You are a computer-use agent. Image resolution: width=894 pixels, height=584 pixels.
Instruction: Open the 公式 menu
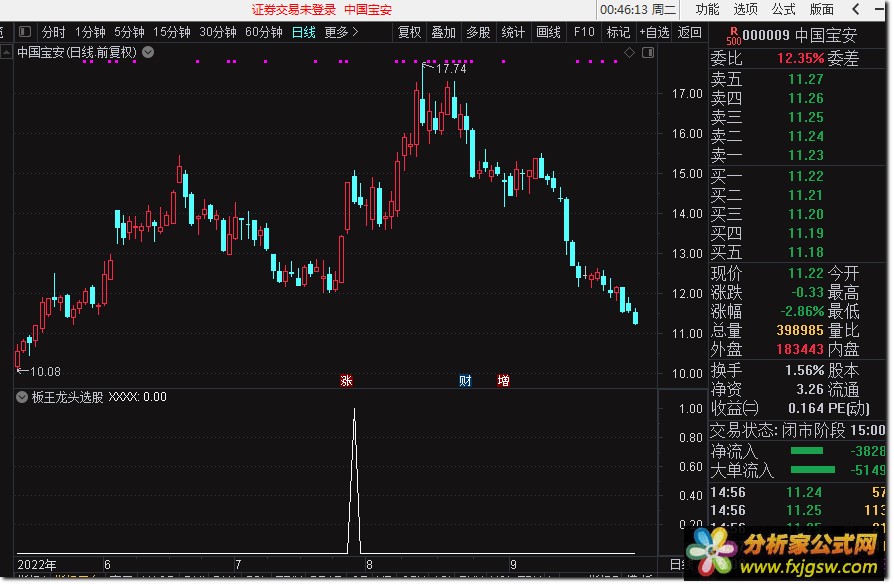tap(783, 9)
